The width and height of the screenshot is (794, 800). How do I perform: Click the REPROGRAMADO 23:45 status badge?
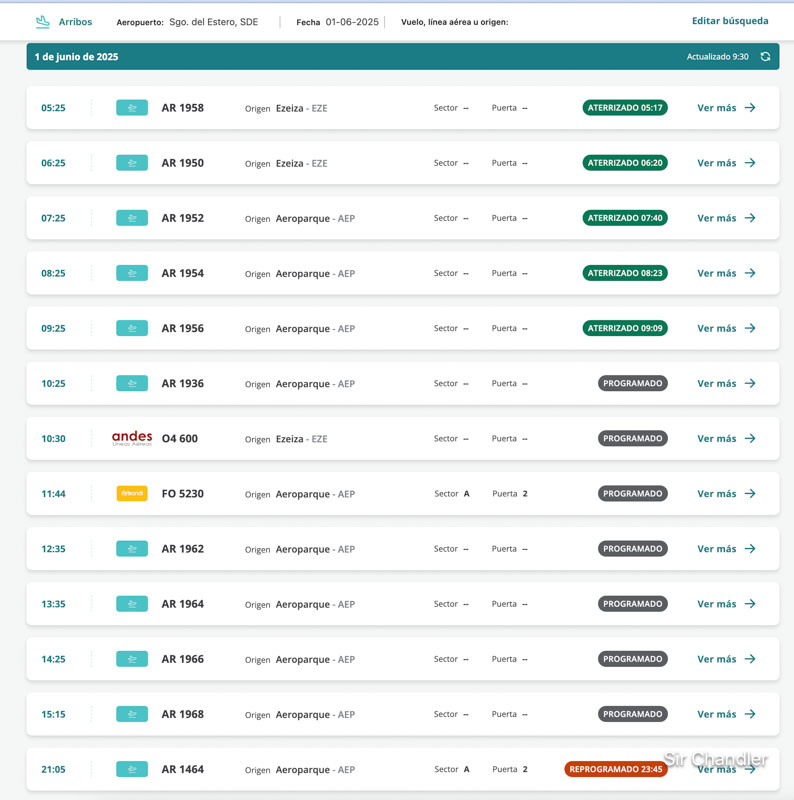pos(615,770)
